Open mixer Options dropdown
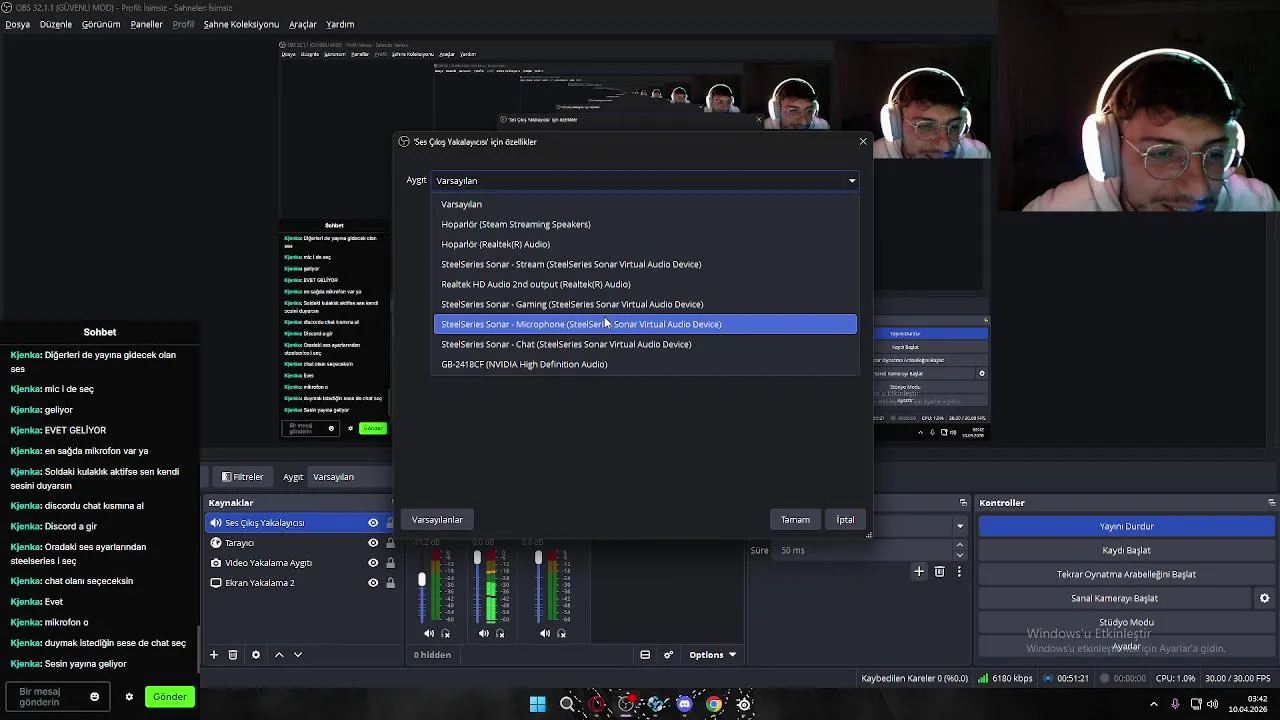This screenshot has height=720, width=1280. (x=712, y=655)
